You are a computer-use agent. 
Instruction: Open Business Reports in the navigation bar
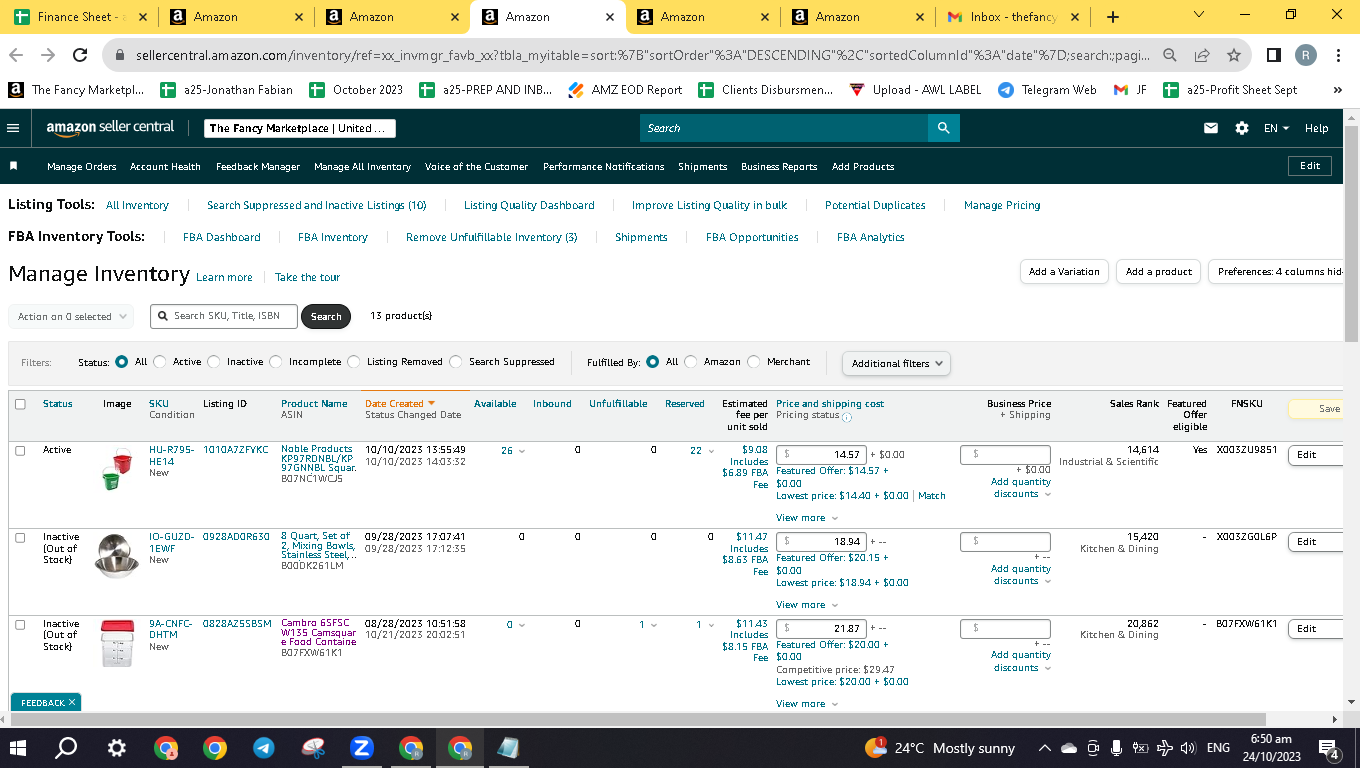[779, 167]
